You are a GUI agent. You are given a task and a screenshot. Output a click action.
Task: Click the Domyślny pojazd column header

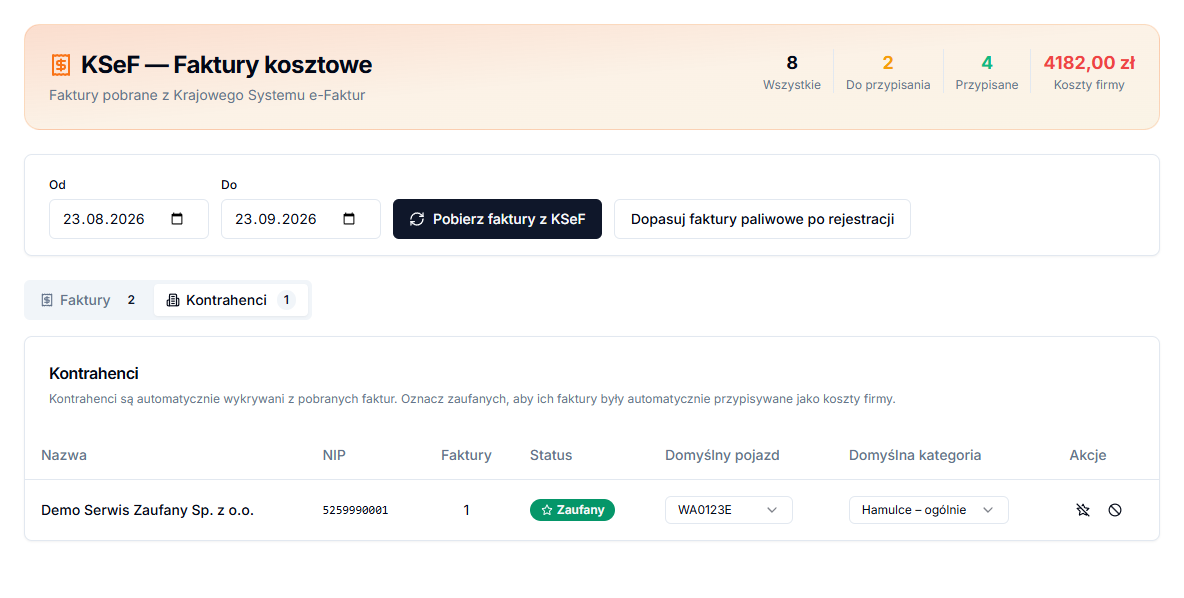tap(722, 455)
